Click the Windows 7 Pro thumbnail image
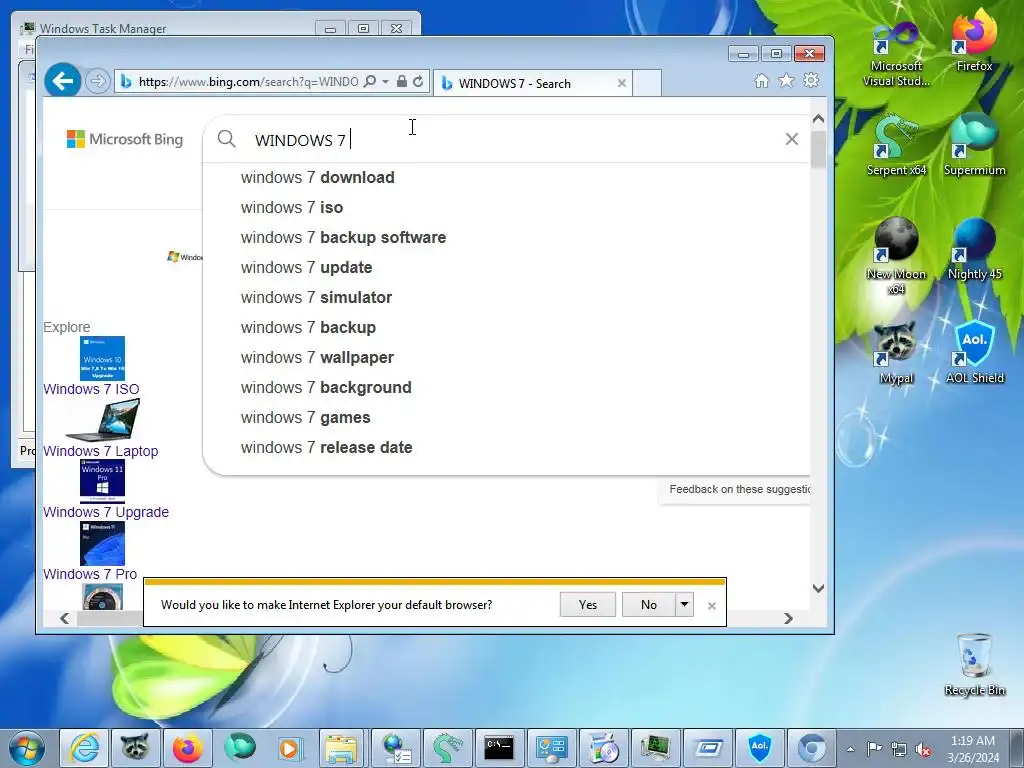1024x768 pixels. point(102,543)
